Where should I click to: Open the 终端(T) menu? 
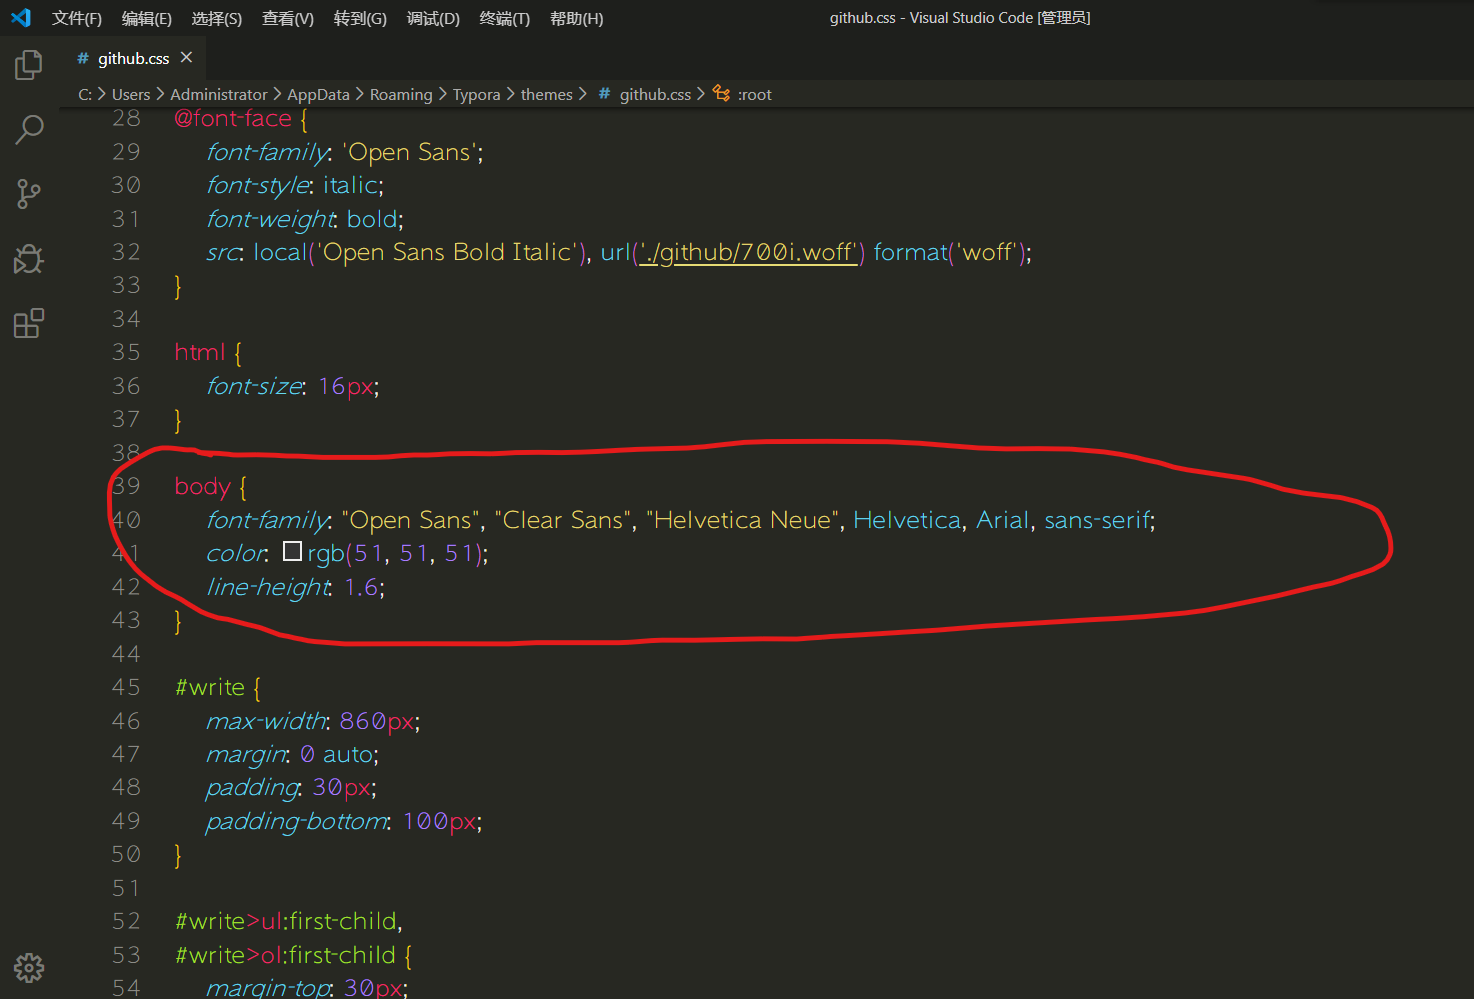[505, 18]
